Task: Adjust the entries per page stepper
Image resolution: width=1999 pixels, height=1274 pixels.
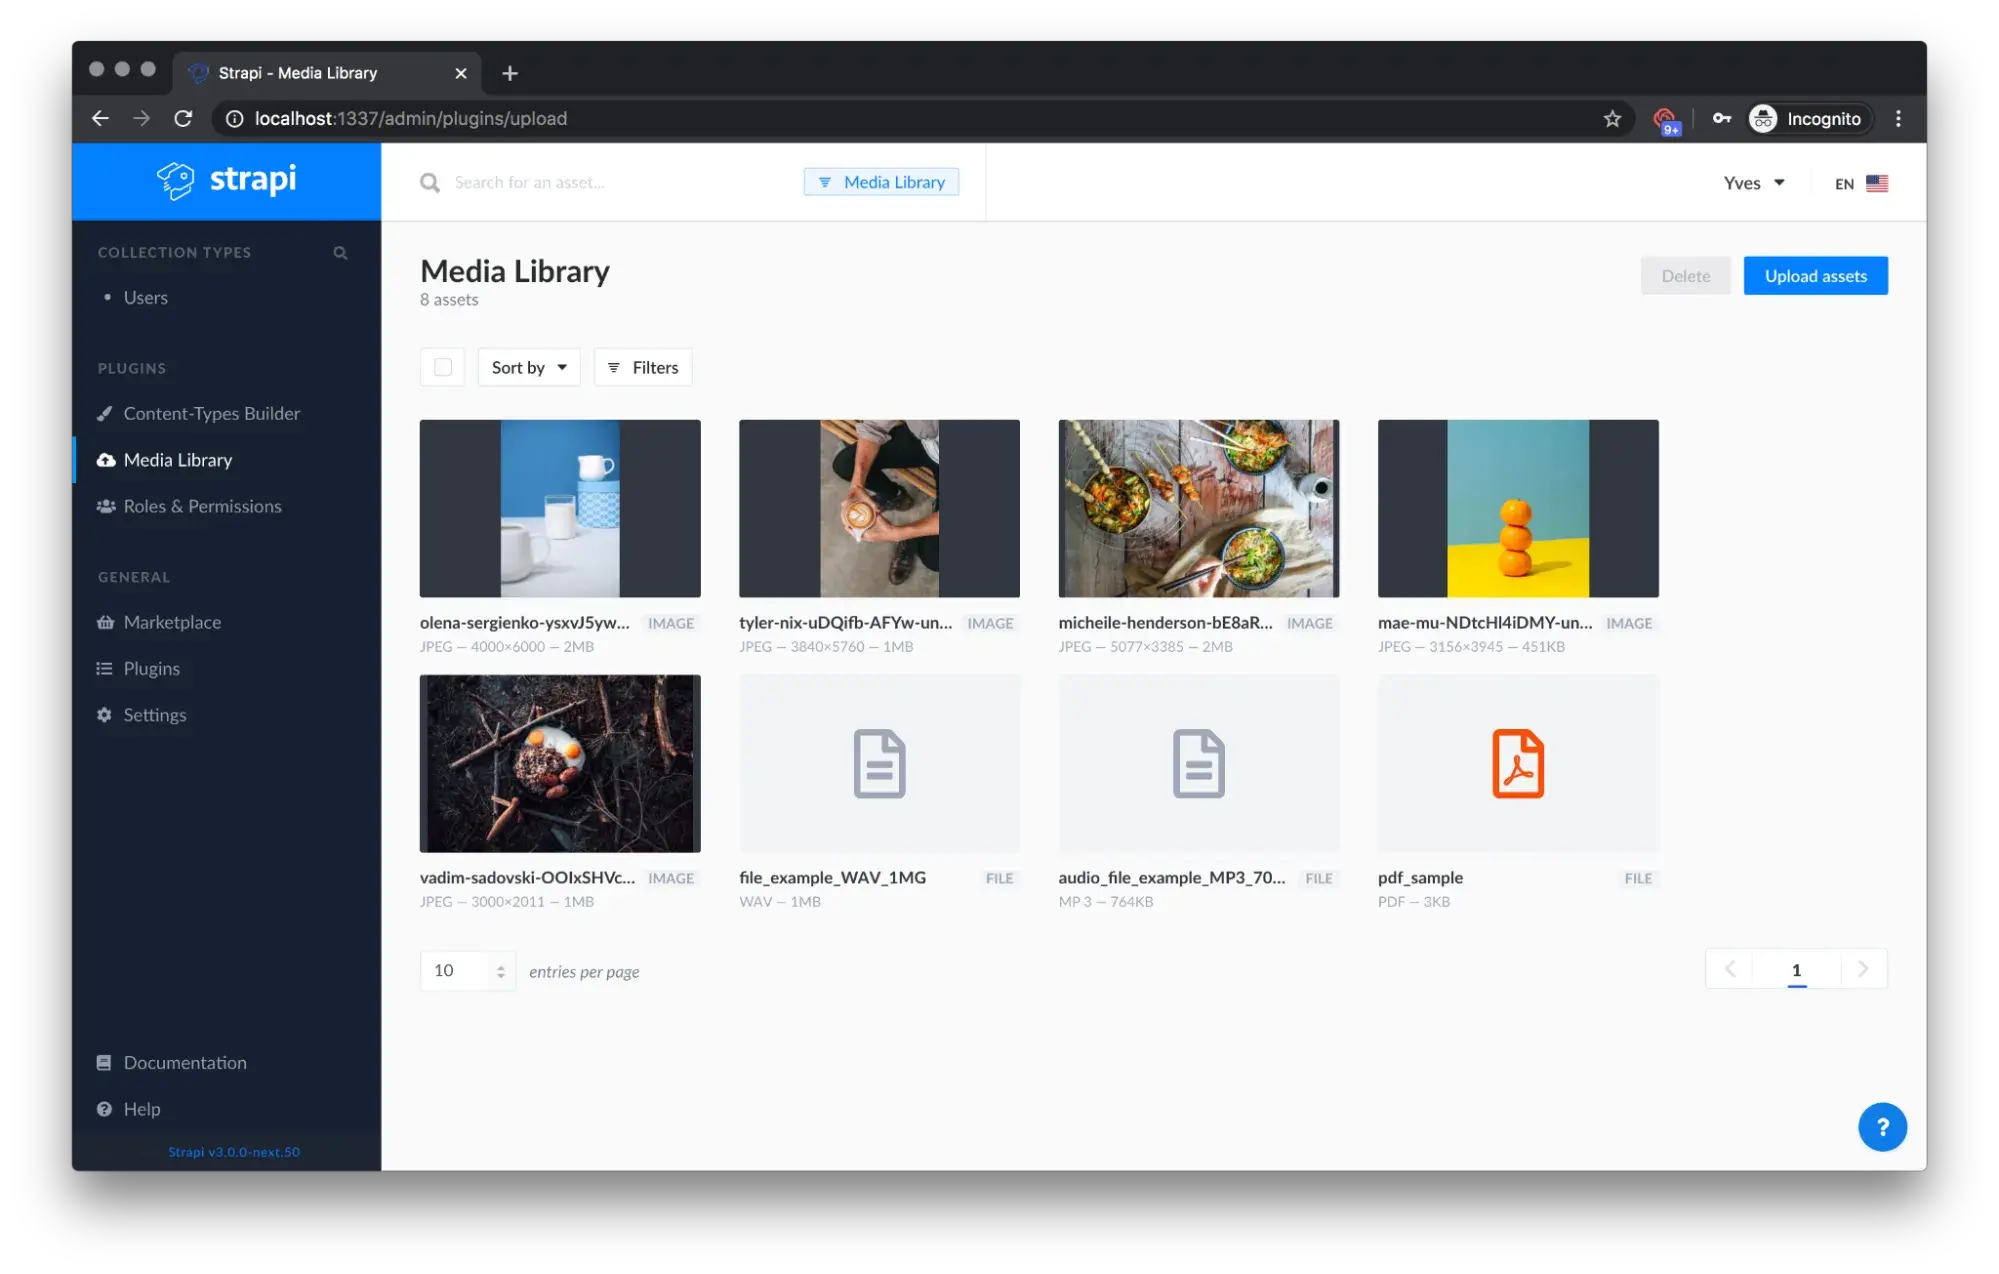Action: (500, 971)
